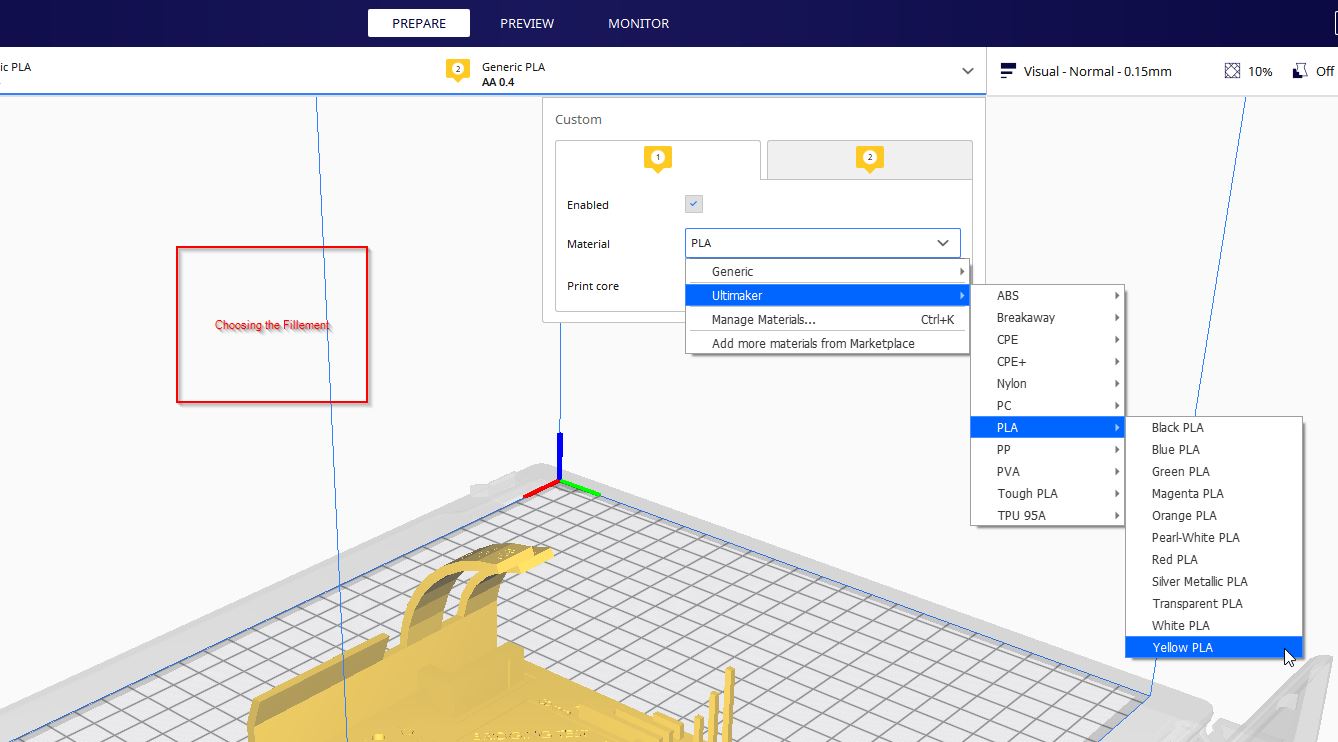Open the Material PLA dropdown

tap(823, 243)
